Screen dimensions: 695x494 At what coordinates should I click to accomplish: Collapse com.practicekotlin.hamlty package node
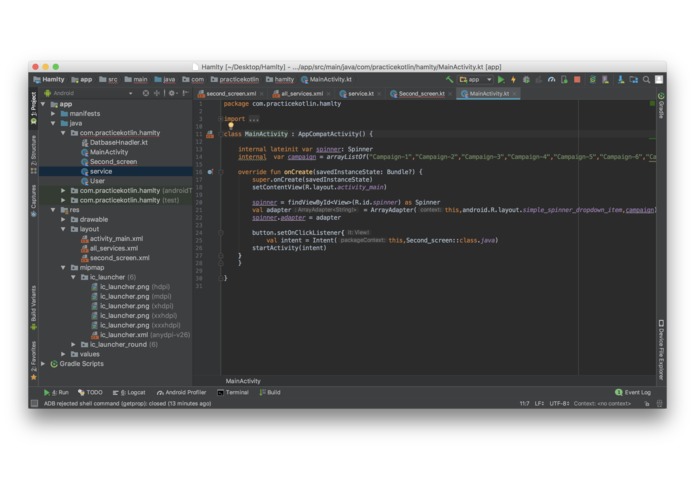coord(63,133)
